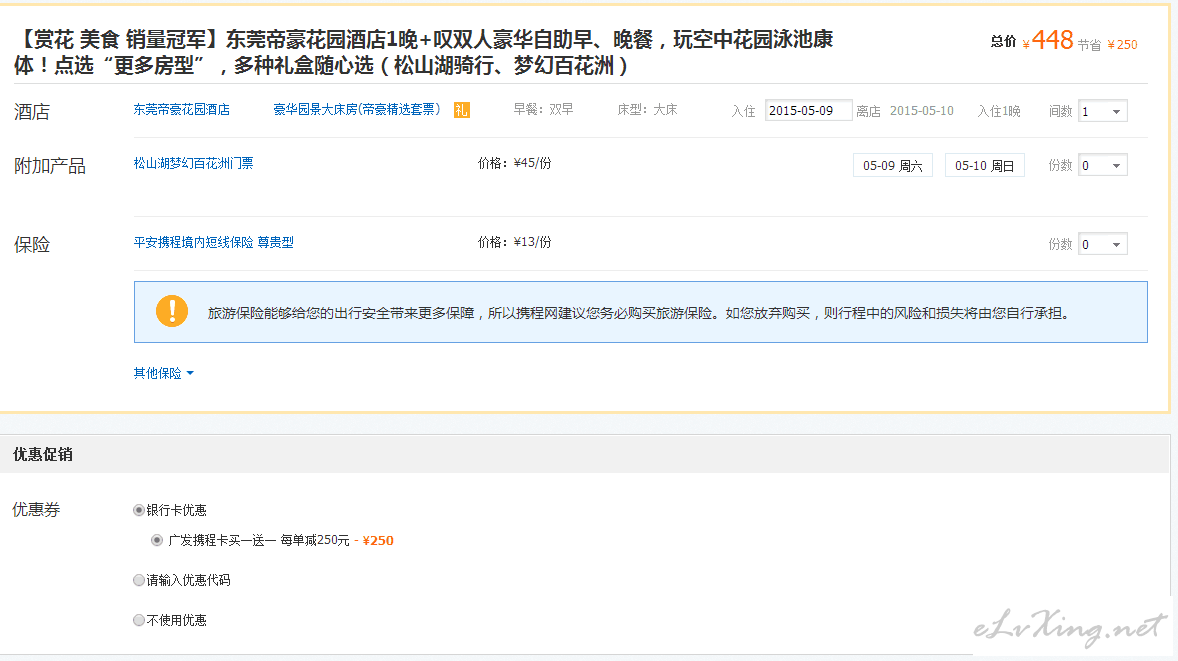Open the 豪华园景大床房(帝豪精选套票) room link
1178x661 pixels.
point(357,110)
